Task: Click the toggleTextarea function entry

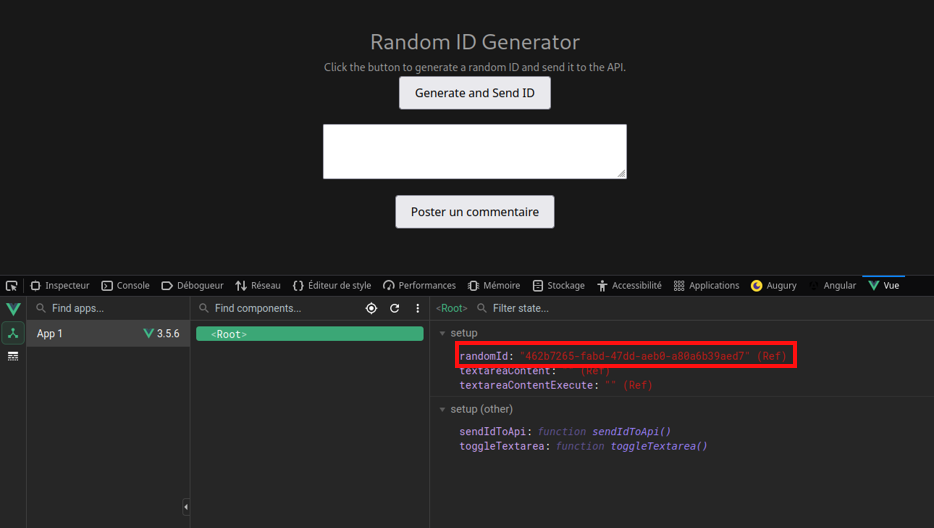Action: click(x=583, y=446)
